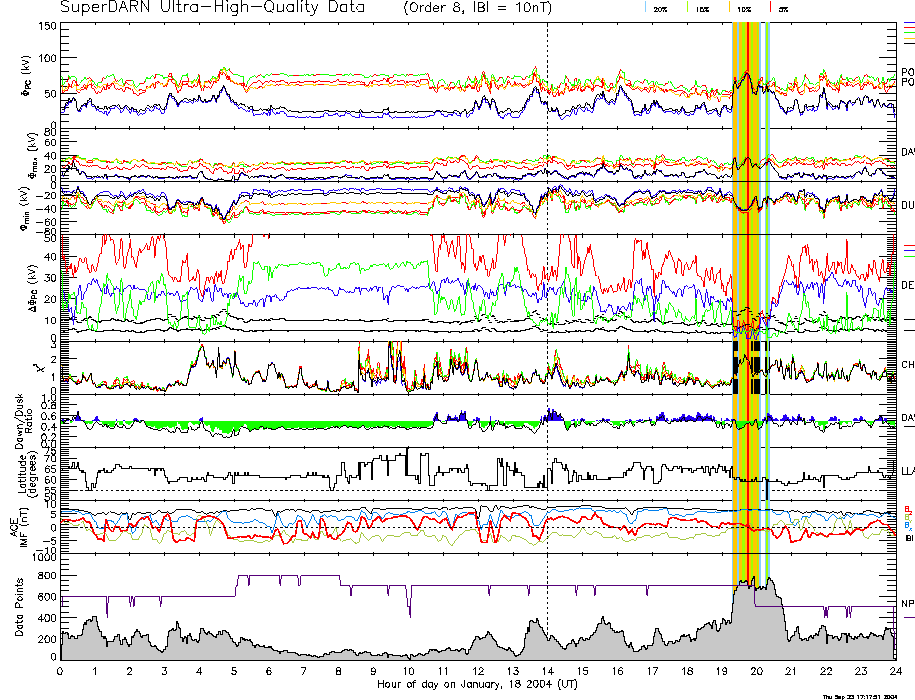The width and height of the screenshot is (915, 700).
Task: Click the 'Thu Sep 23 17:17:51 2004' timestamp
Action: pyautogui.click(x=860, y=696)
